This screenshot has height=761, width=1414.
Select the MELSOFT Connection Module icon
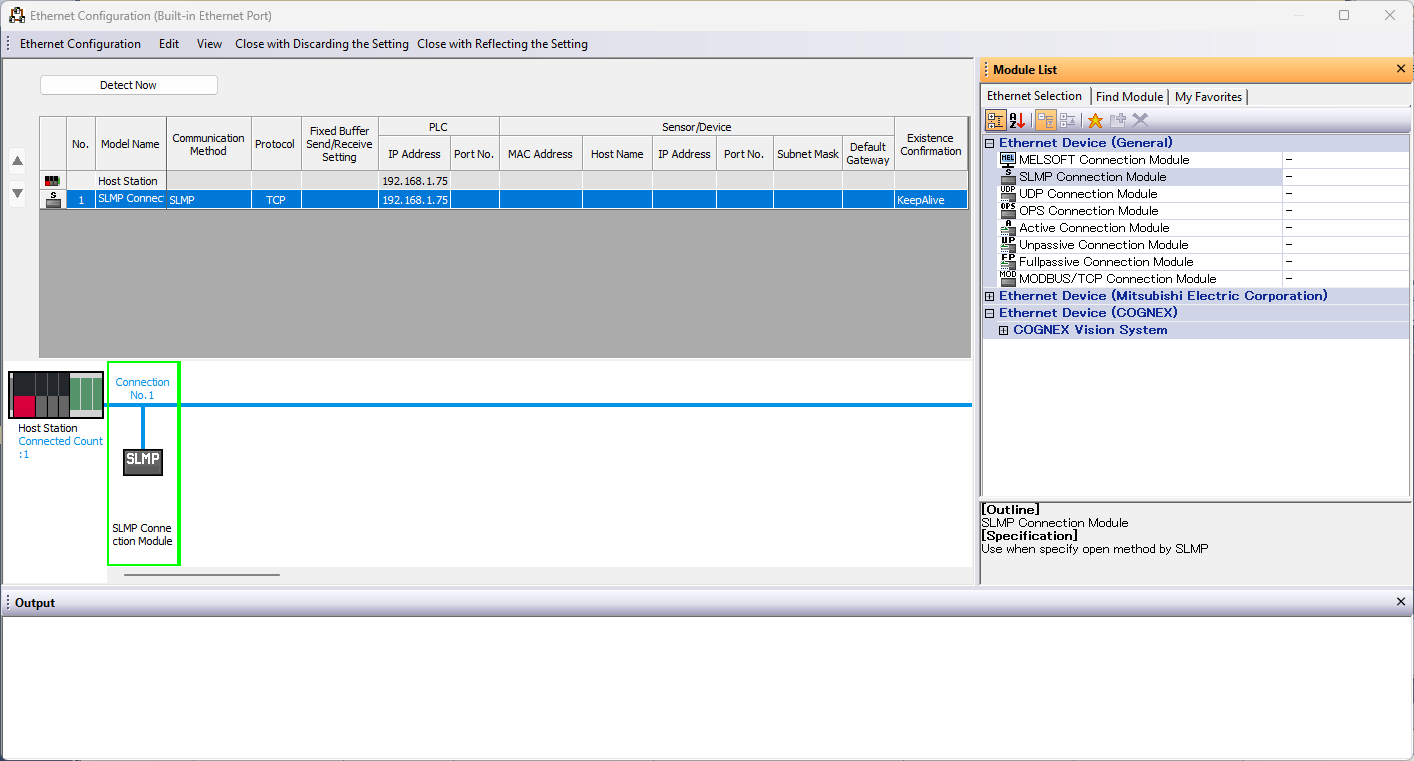[x=1008, y=160]
